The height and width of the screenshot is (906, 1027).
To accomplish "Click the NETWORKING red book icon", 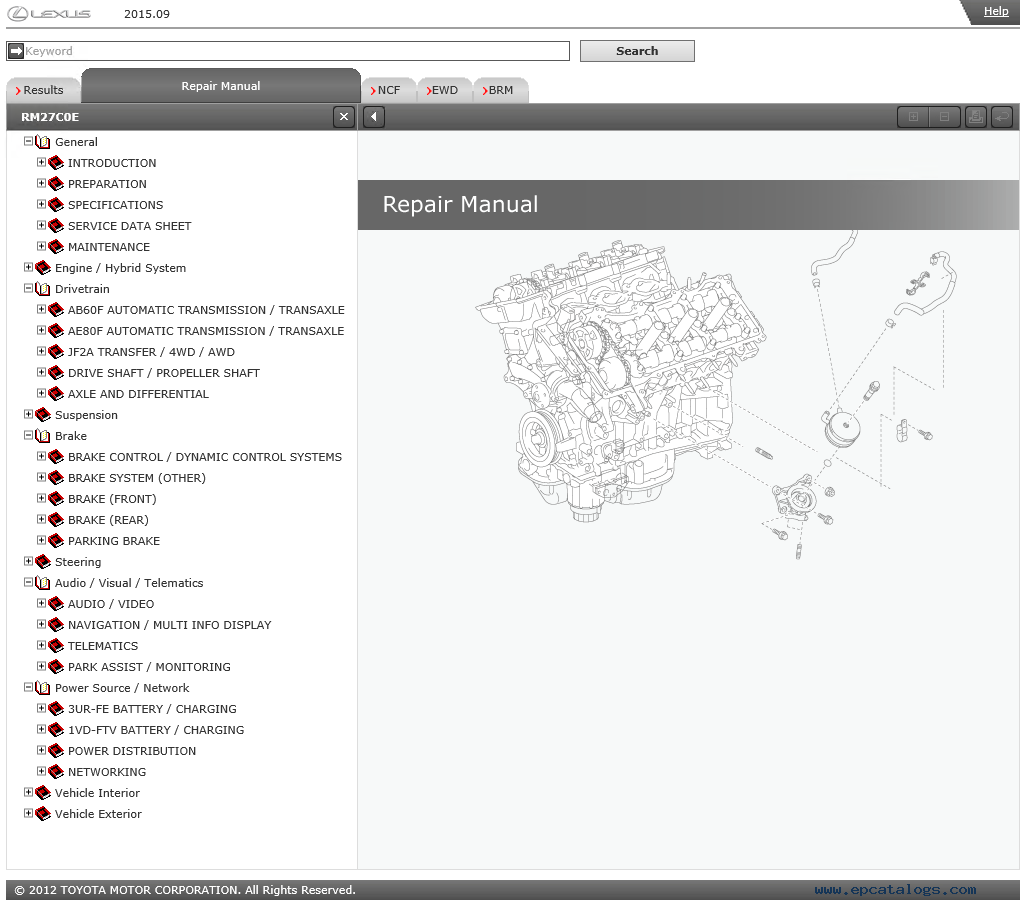I will click(56, 772).
